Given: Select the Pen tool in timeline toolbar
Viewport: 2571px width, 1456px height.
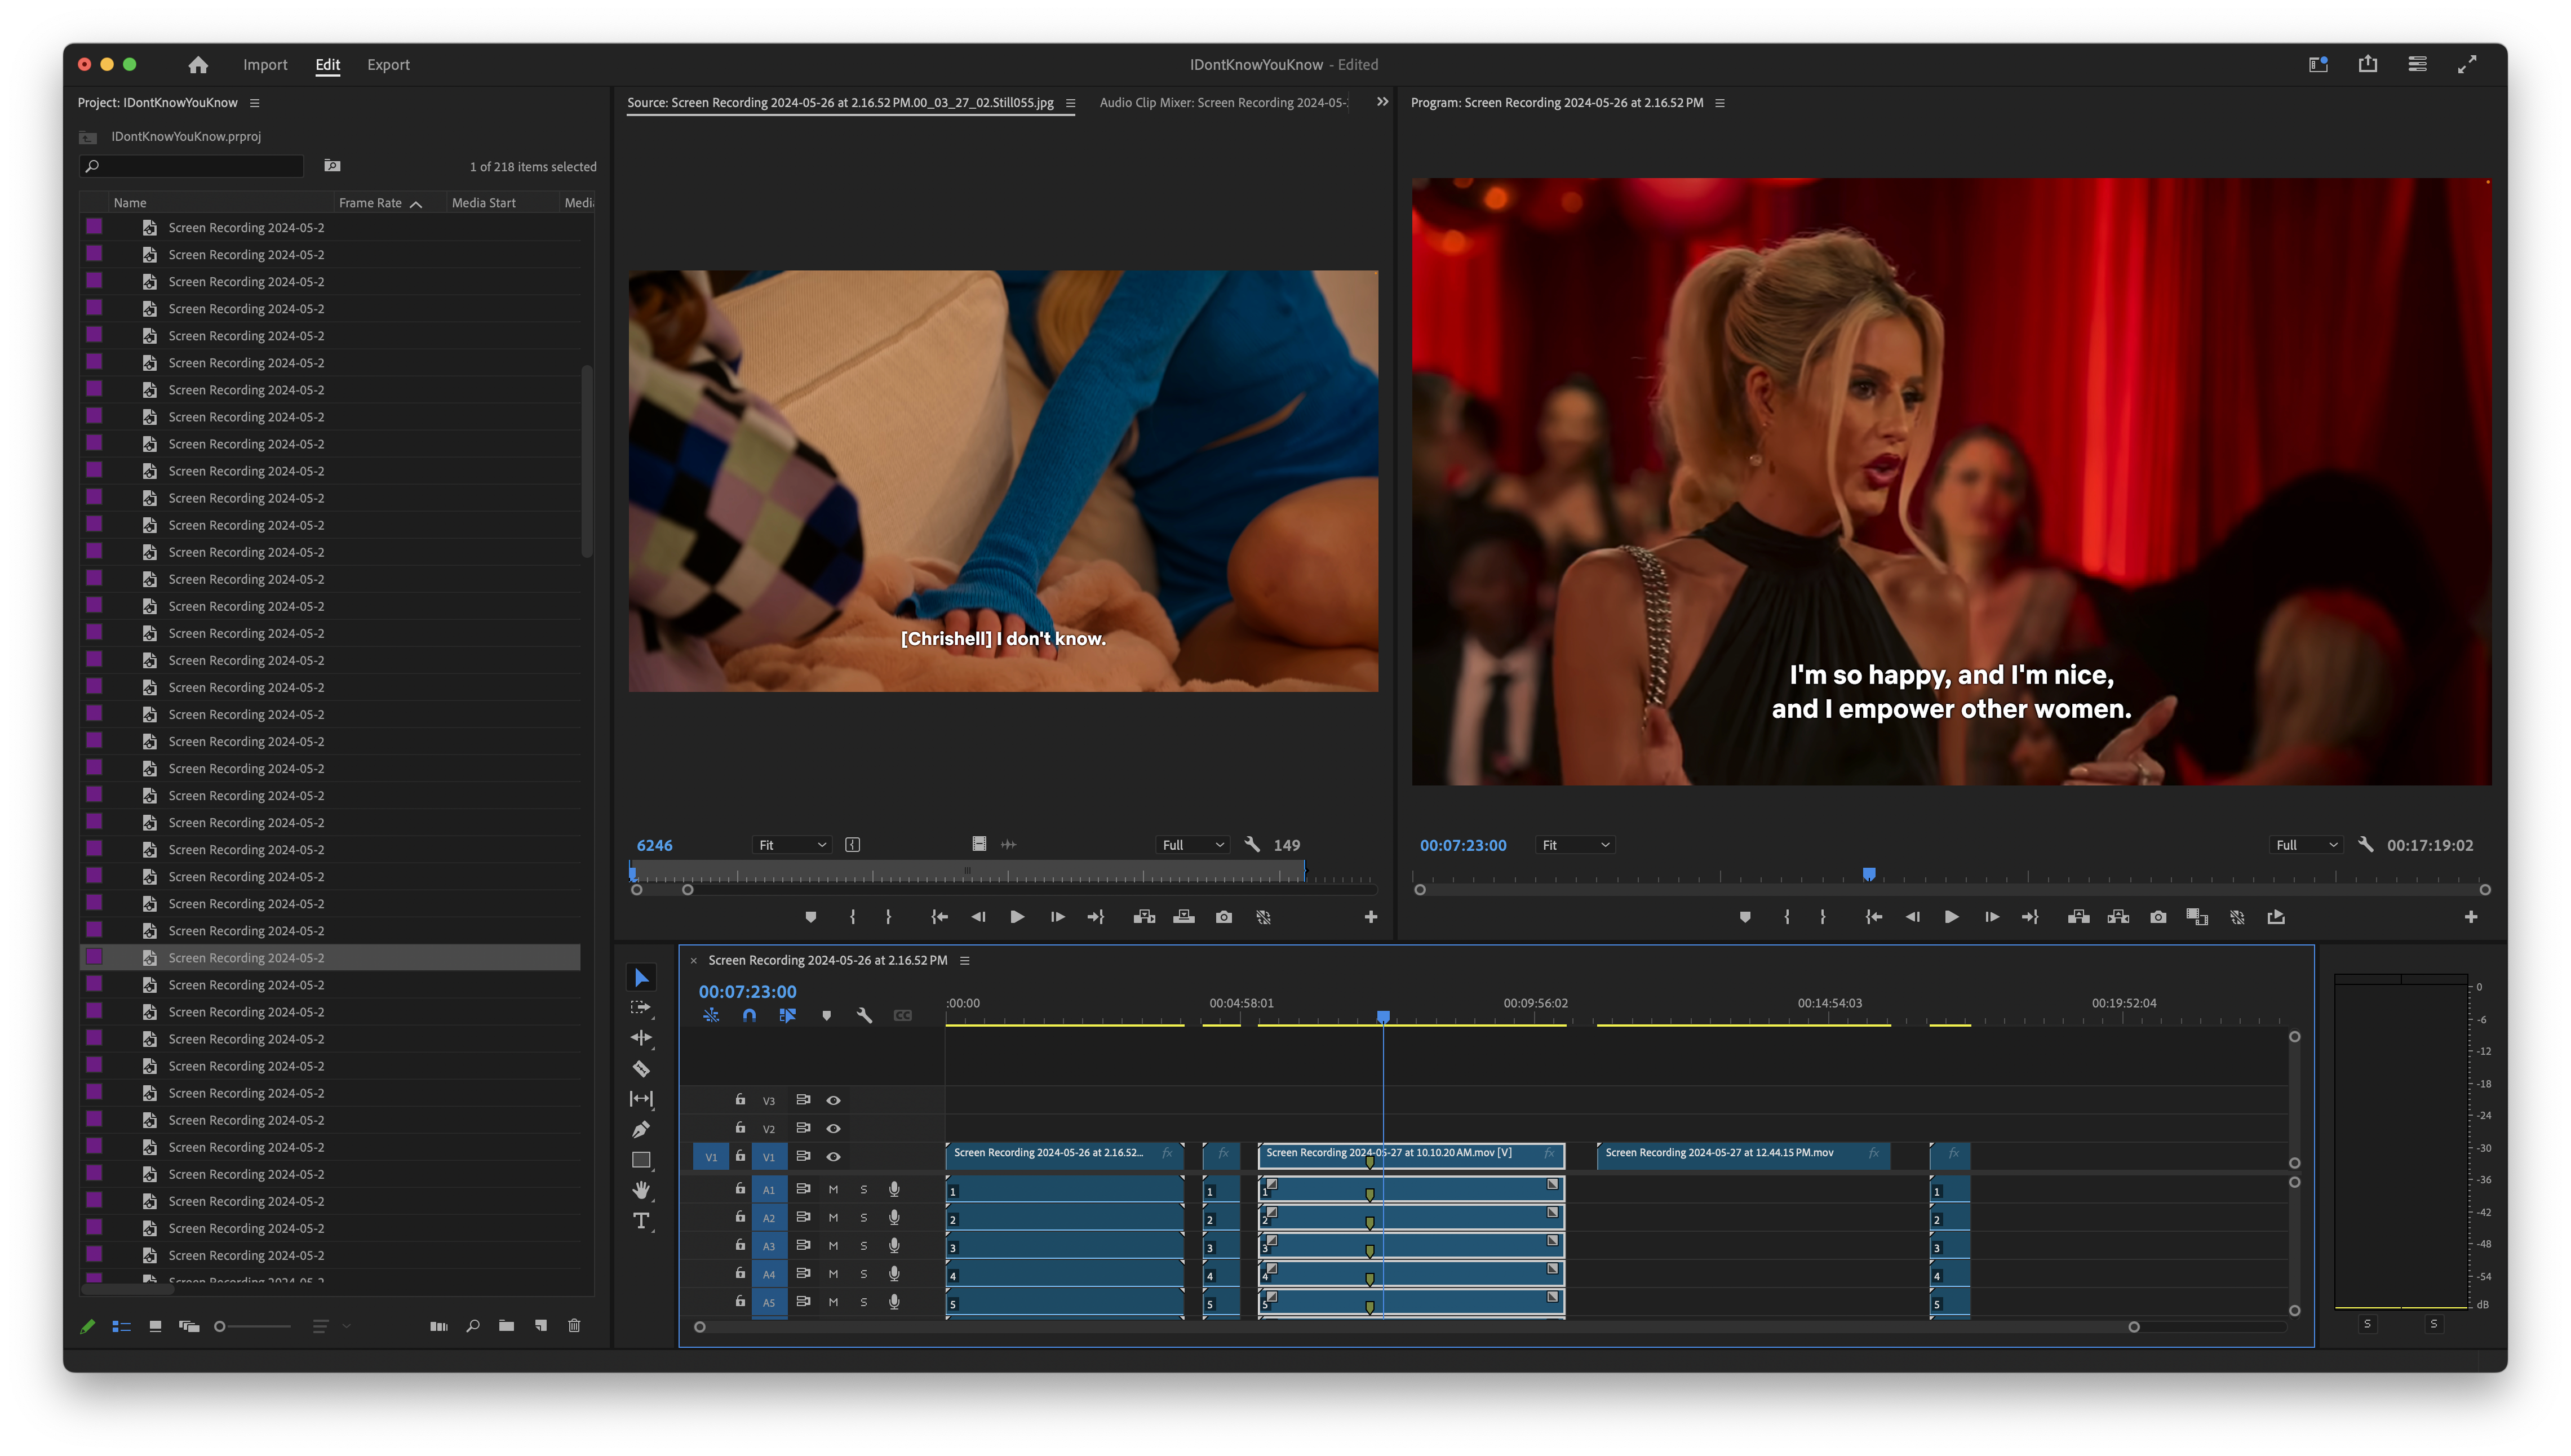Looking at the screenshot, I should pyautogui.click(x=641, y=1129).
